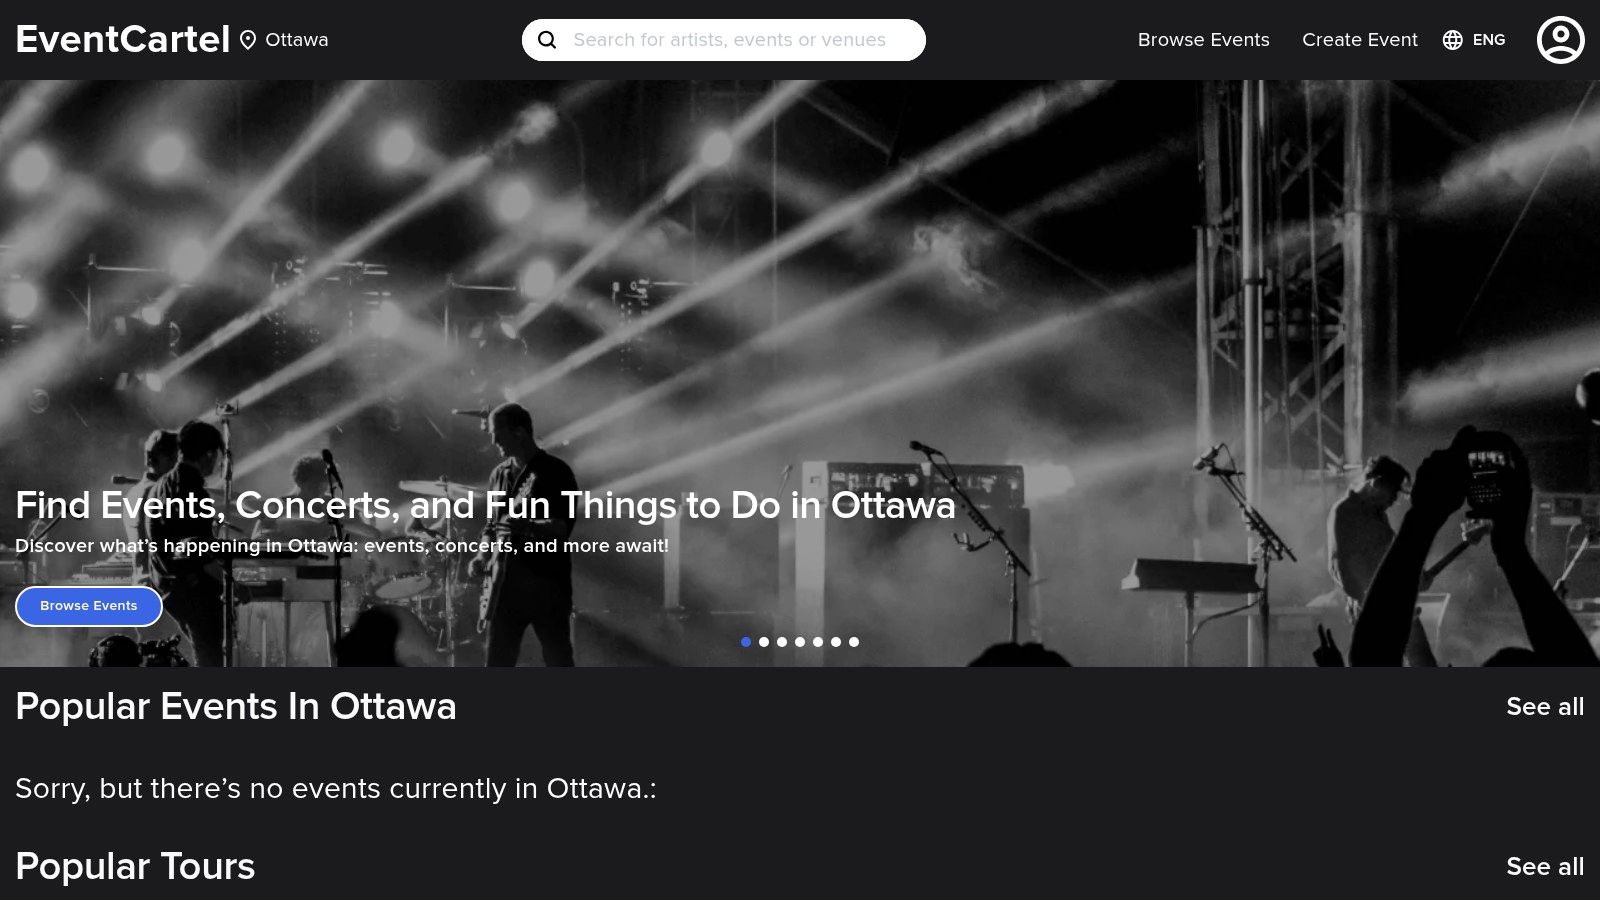Open the ENG language dropdown
This screenshot has height=900, width=1600.
pos(1488,40)
